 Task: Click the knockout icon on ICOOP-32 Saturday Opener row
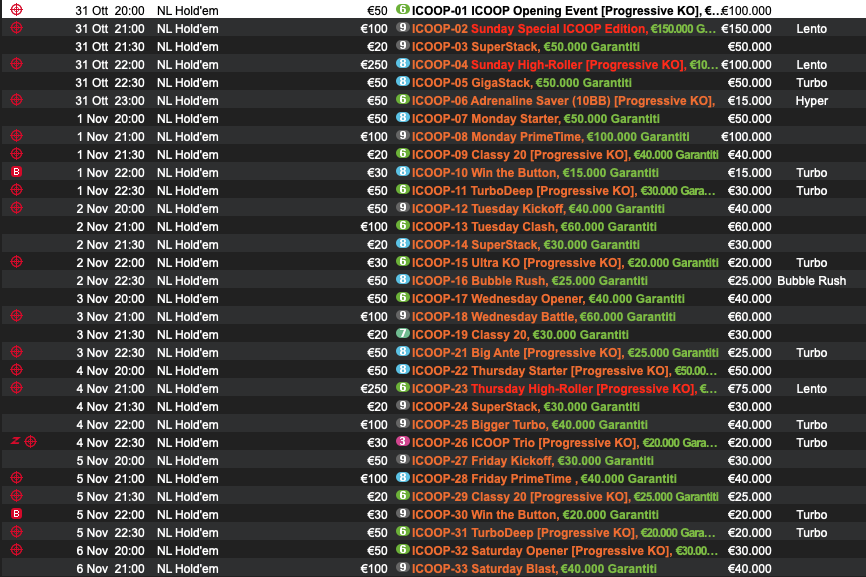(x=17, y=549)
